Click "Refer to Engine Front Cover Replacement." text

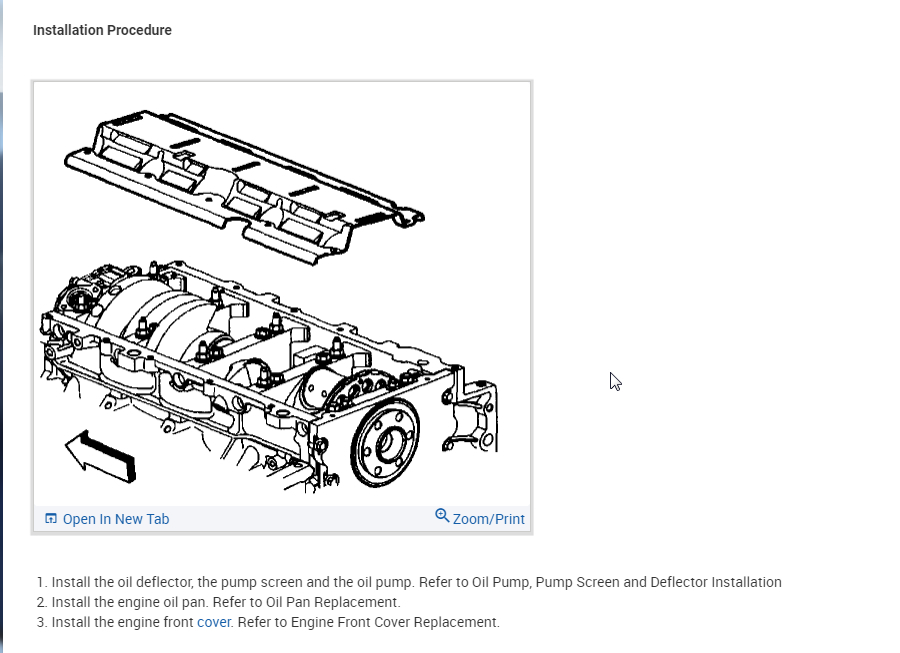(368, 622)
